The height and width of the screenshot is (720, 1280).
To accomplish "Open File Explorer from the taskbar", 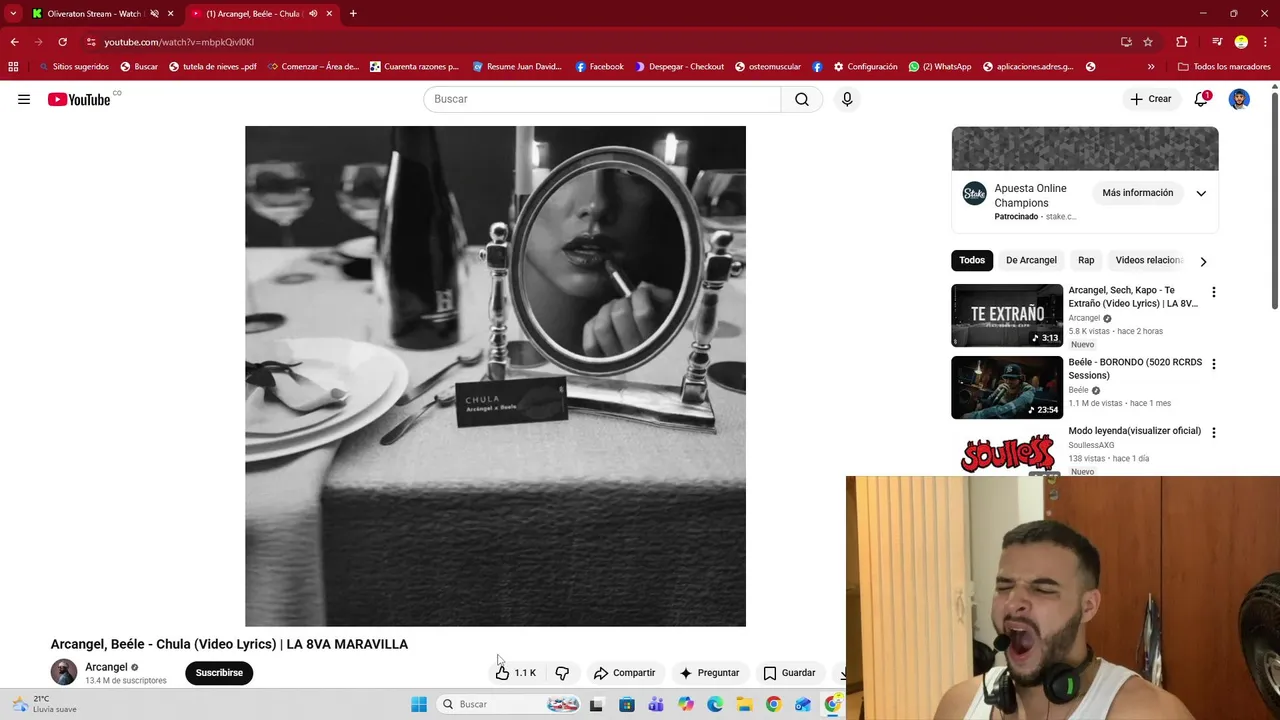I will (x=744, y=704).
